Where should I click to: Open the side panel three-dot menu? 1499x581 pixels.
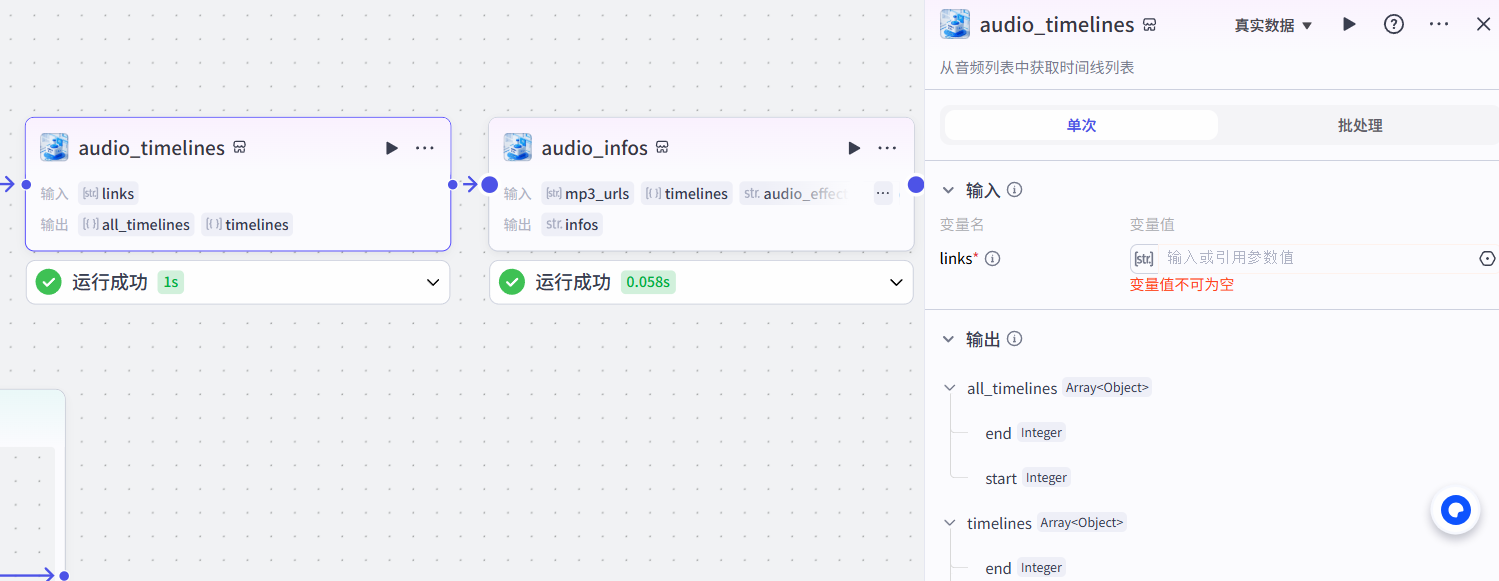click(1439, 25)
